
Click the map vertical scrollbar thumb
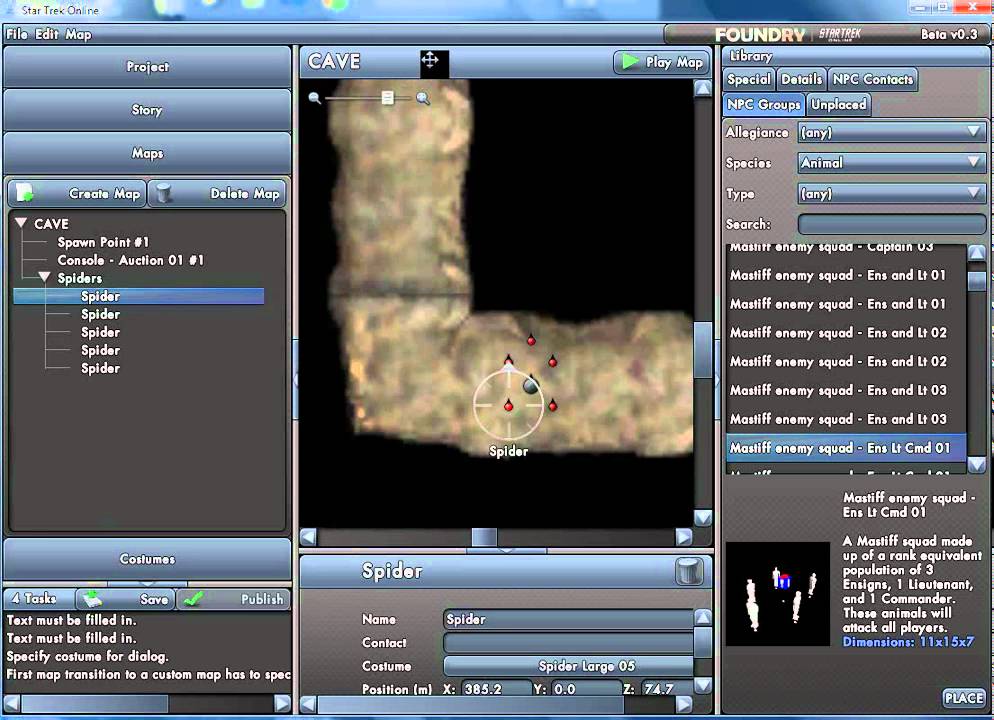702,350
